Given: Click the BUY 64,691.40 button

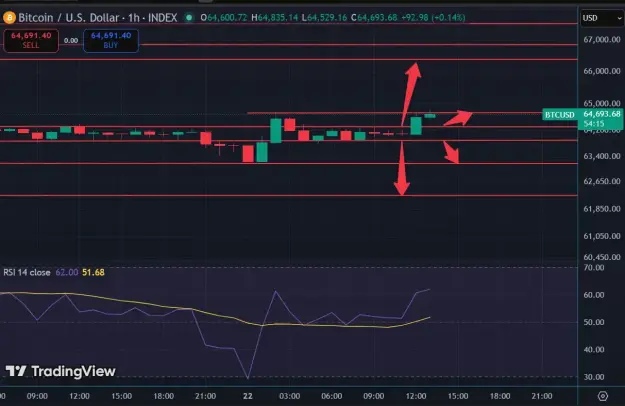Looking at the screenshot, I should click(111, 41).
